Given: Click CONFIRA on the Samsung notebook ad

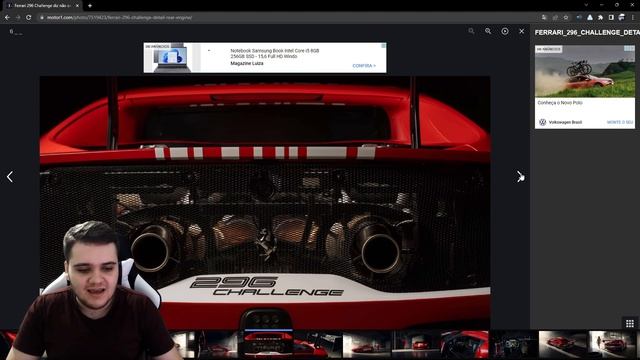Looking at the screenshot, I should pos(364,66).
